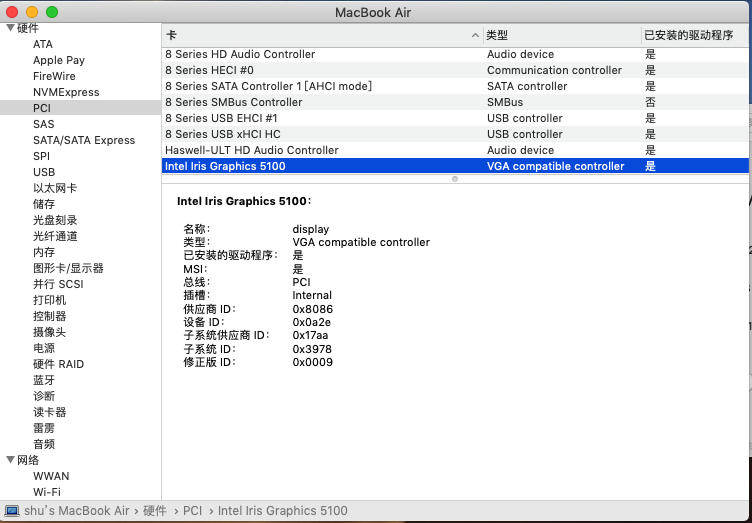752x523 pixels.
Task: Click the MacBook Air window title
Action: point(373,12)
